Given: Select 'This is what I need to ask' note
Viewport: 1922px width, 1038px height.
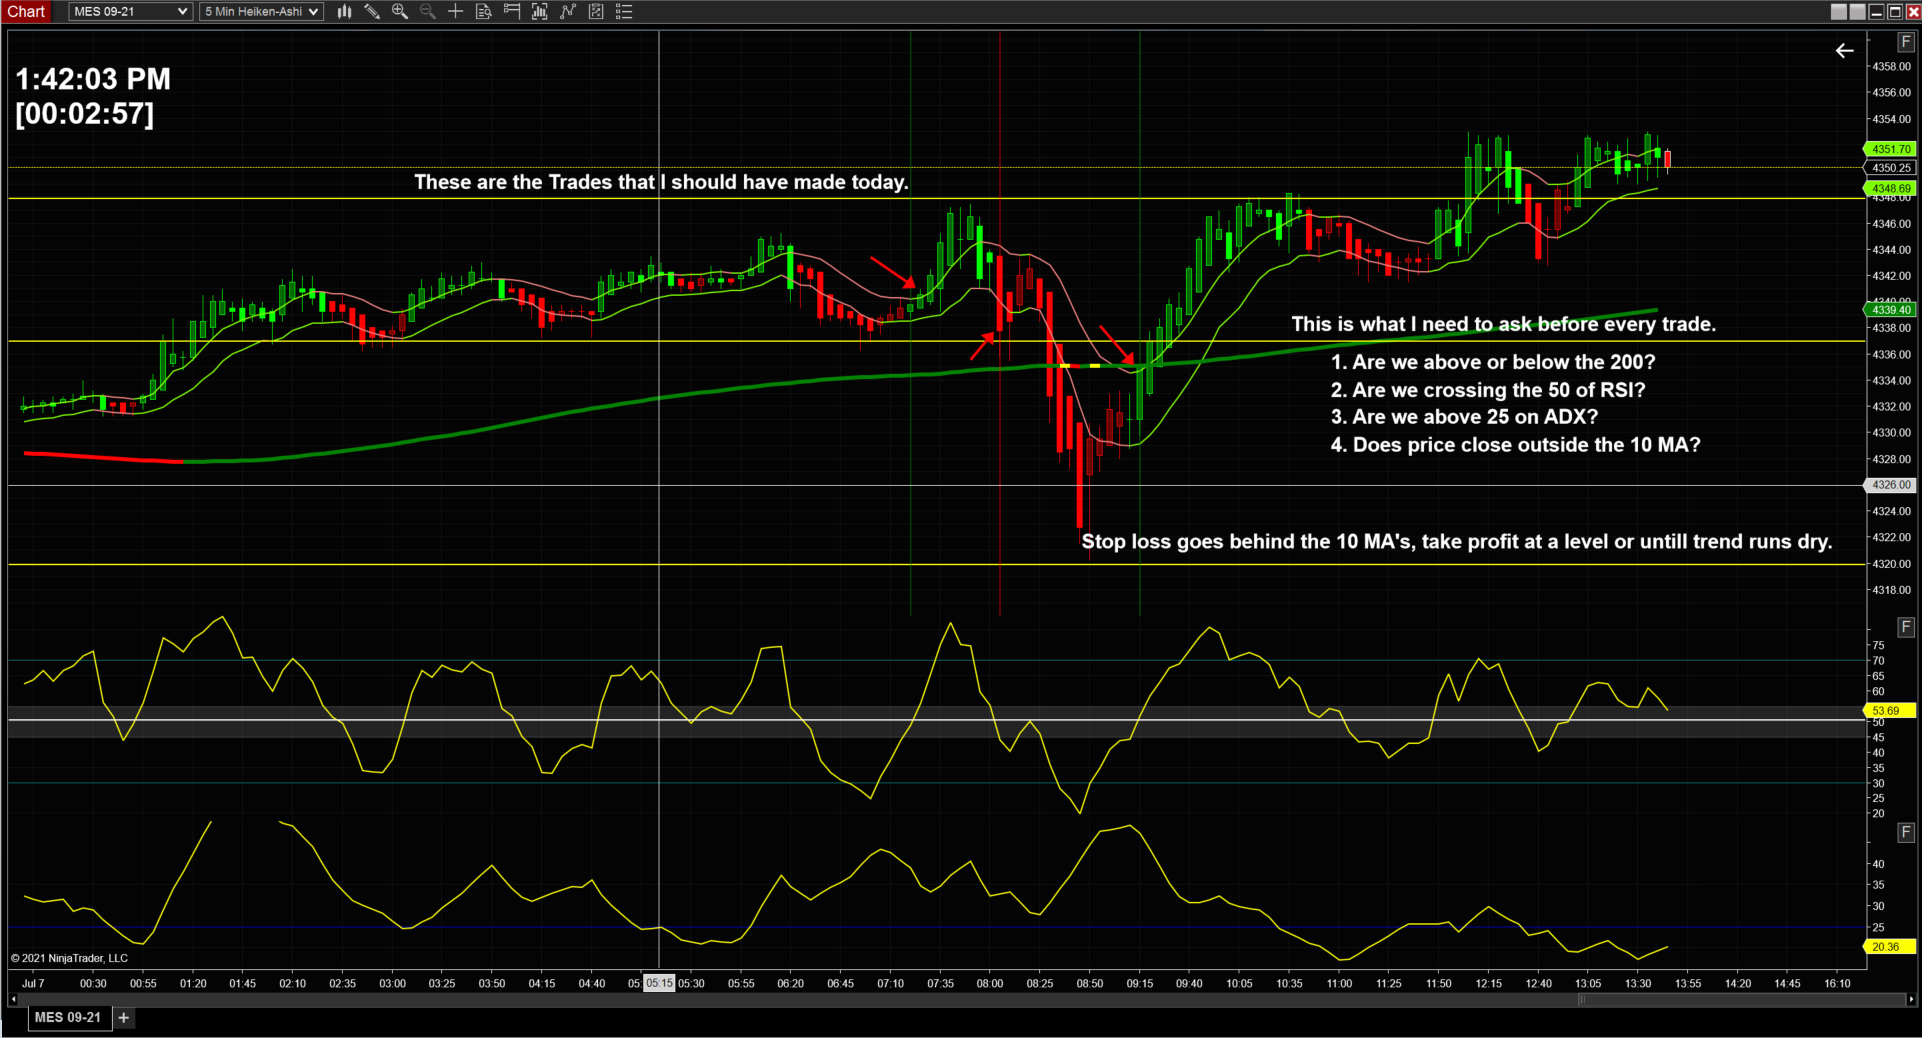Looking at the screenshot, I should pos(1503,324).
